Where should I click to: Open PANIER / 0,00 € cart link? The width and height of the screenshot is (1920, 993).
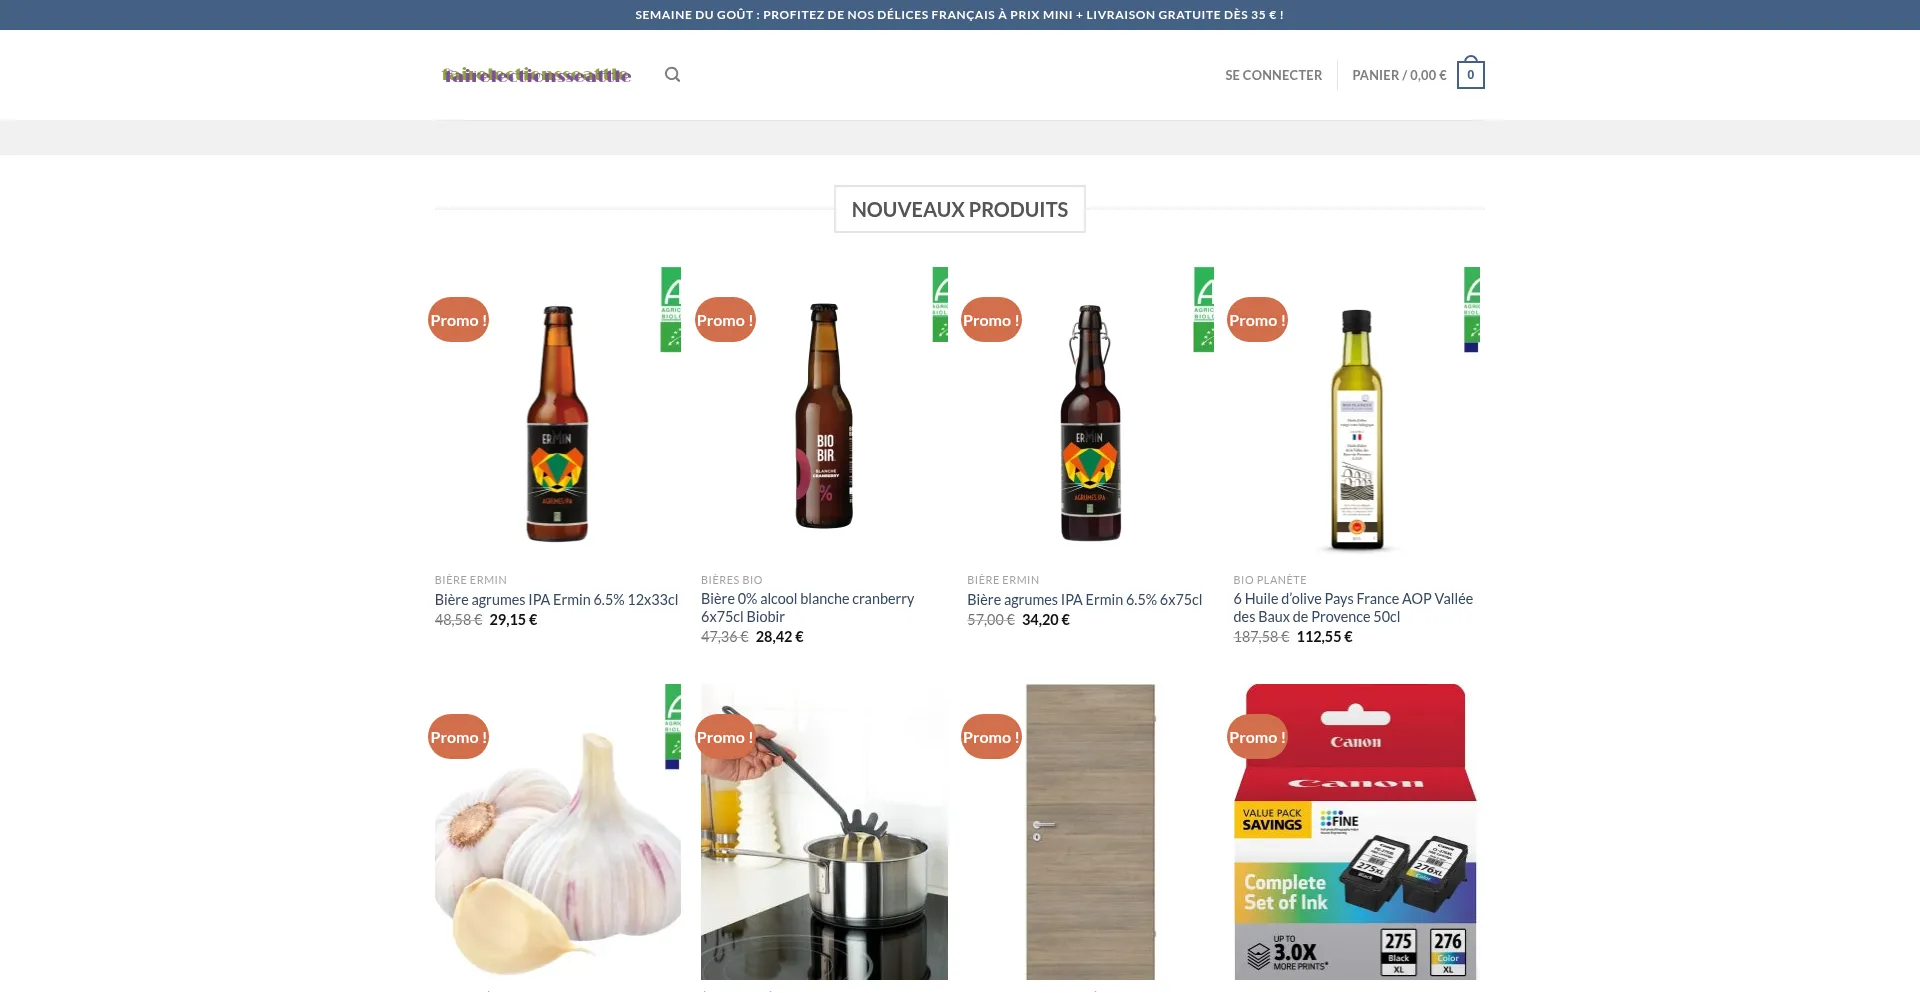pyautogui.click(x=1398, y=75)
